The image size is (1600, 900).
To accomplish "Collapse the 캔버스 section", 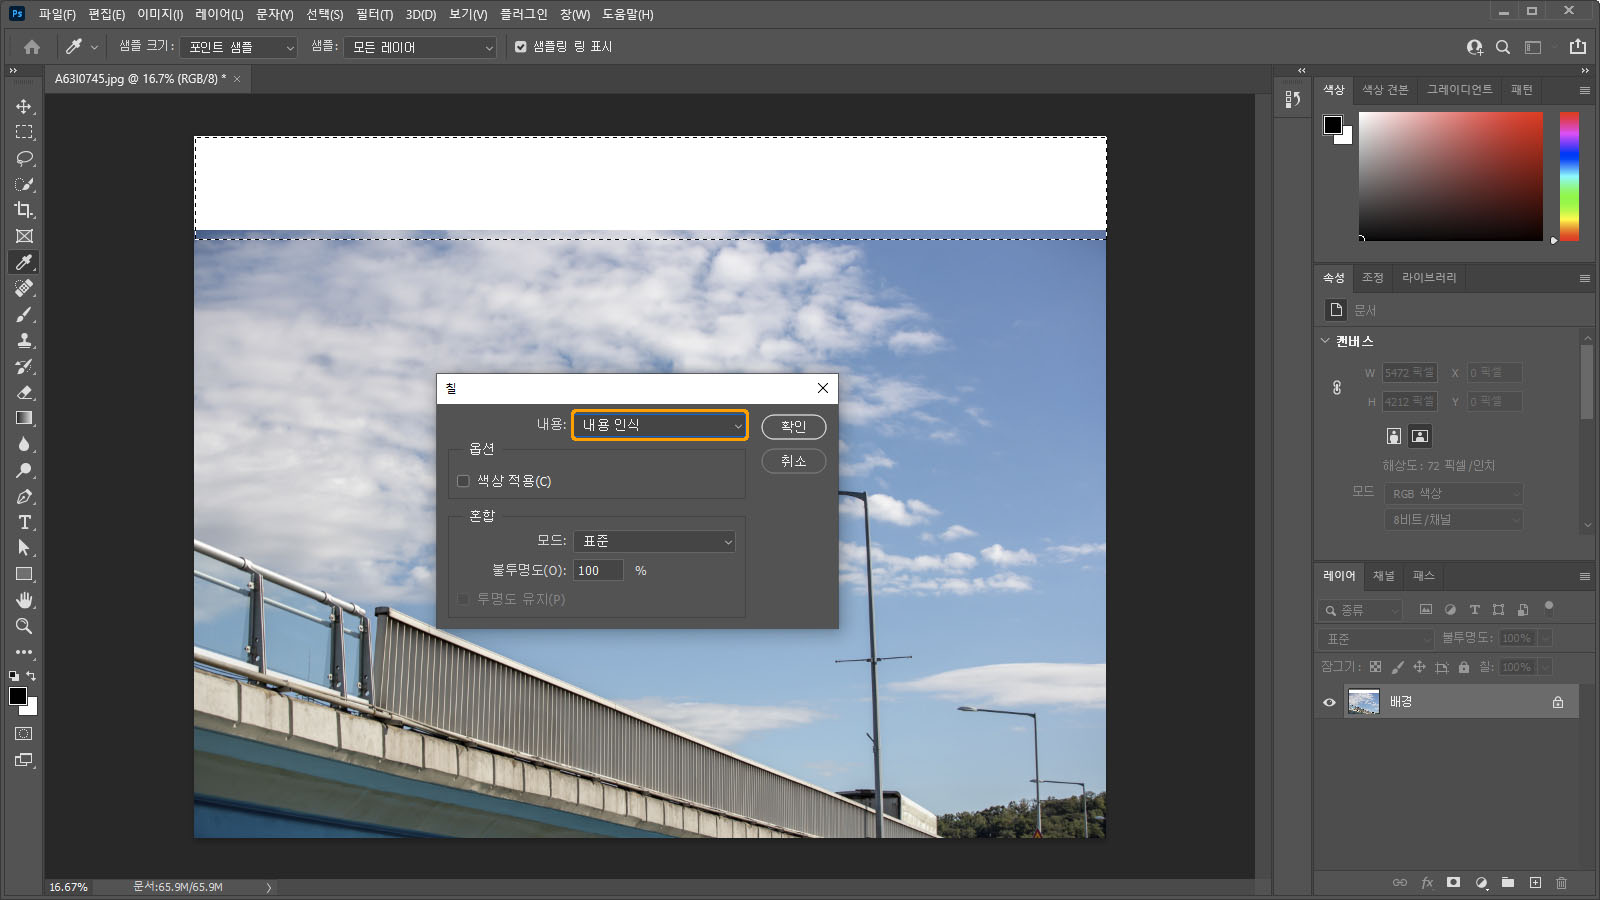I will click(x=1325, y=341).
